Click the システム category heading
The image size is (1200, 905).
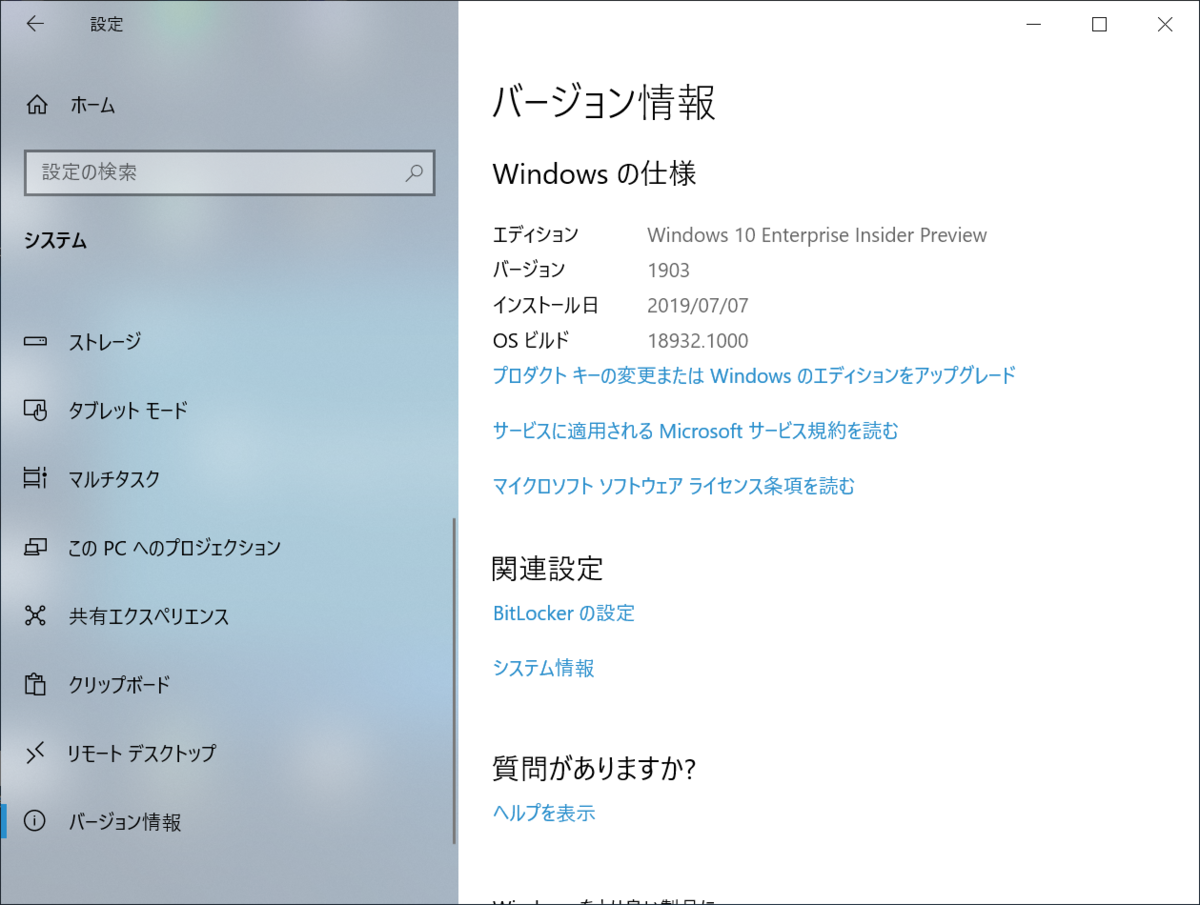(56, 241)
